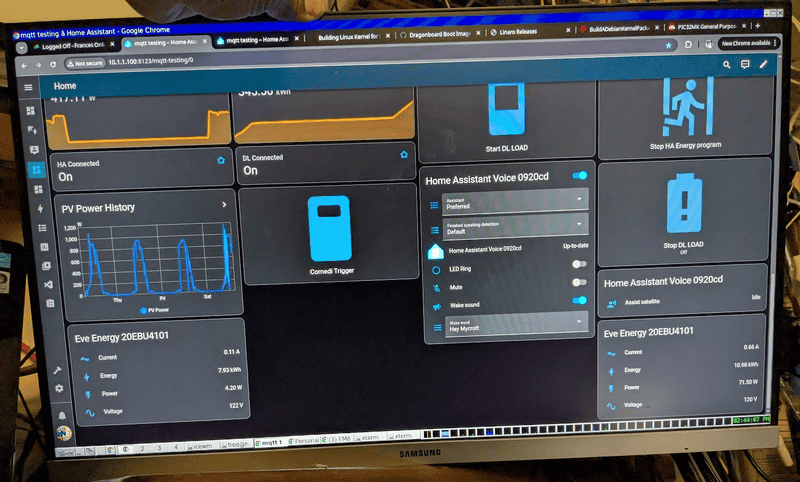Open the Overview dashboard icon at sidebar top
The width and height of the screenshot is (800, 482).
pos(31,111)
